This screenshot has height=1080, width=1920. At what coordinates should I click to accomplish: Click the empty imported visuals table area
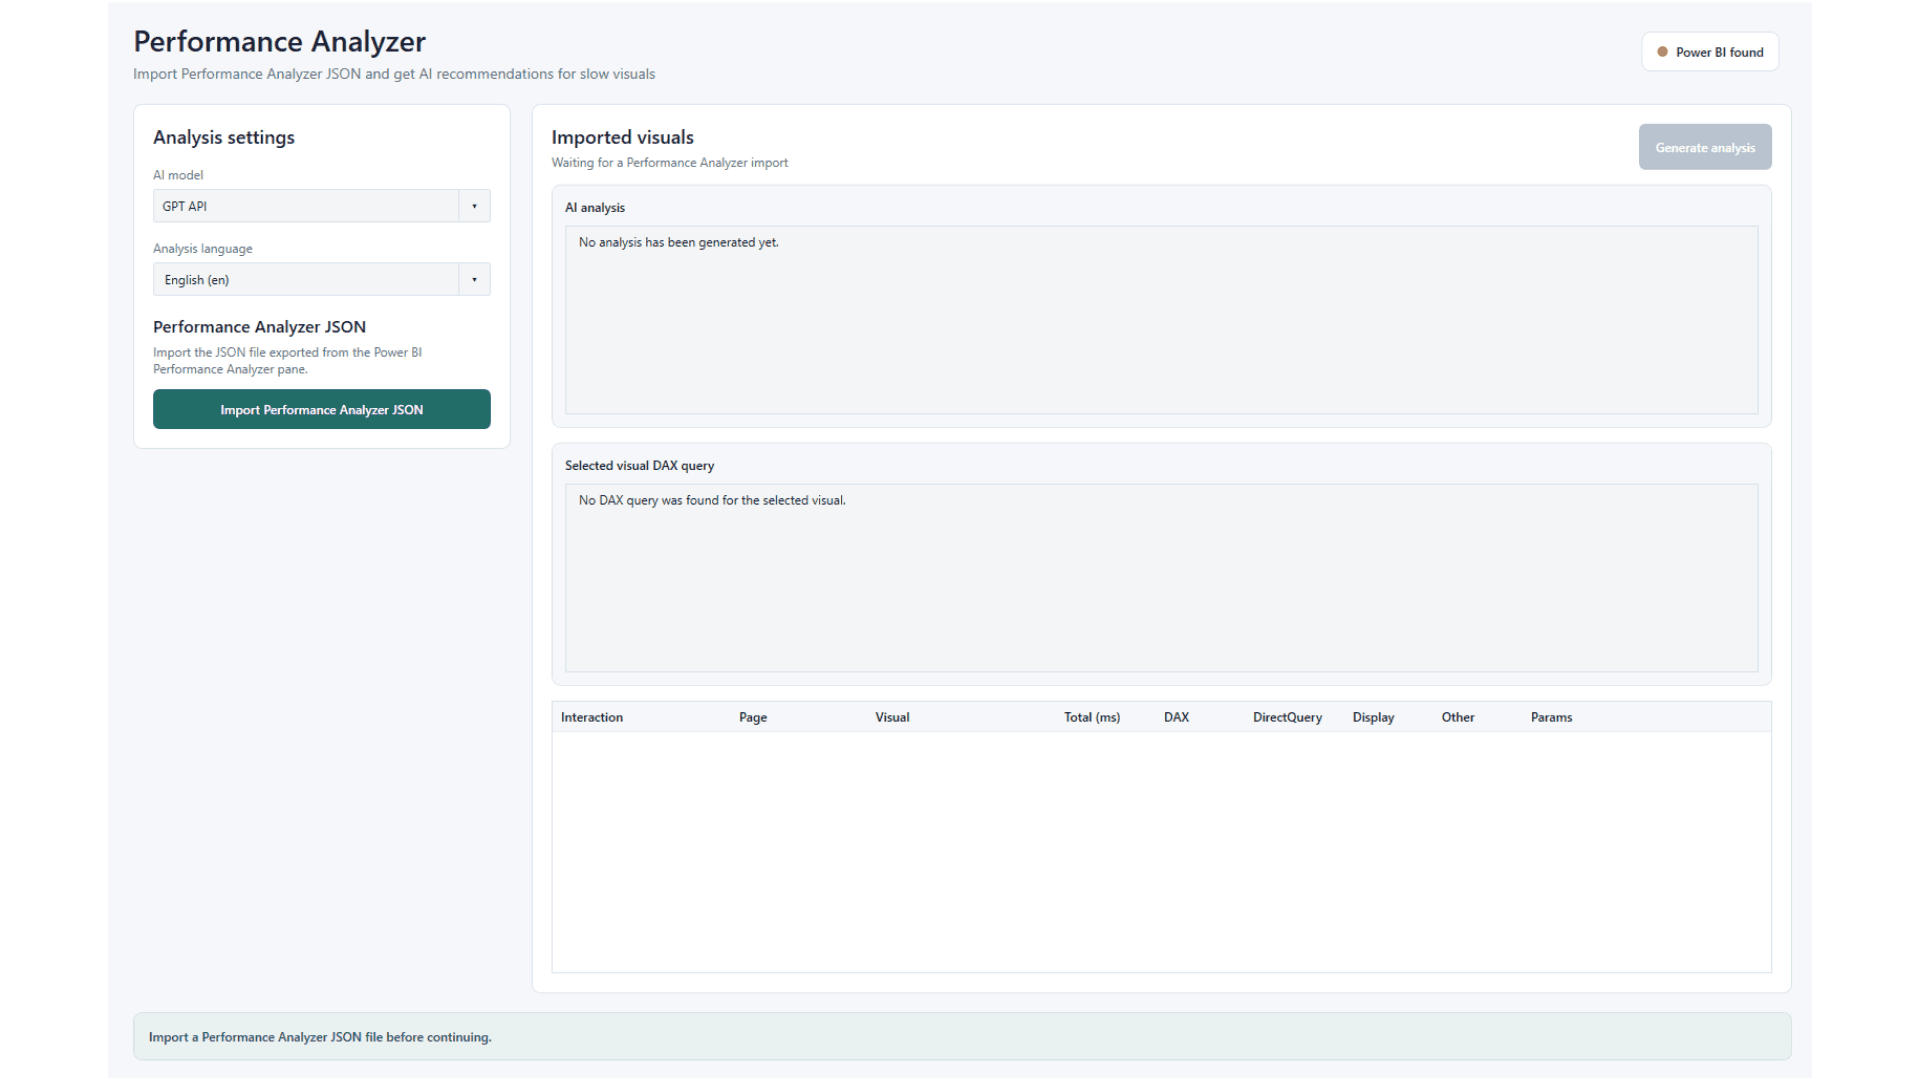coord(1161,852)
